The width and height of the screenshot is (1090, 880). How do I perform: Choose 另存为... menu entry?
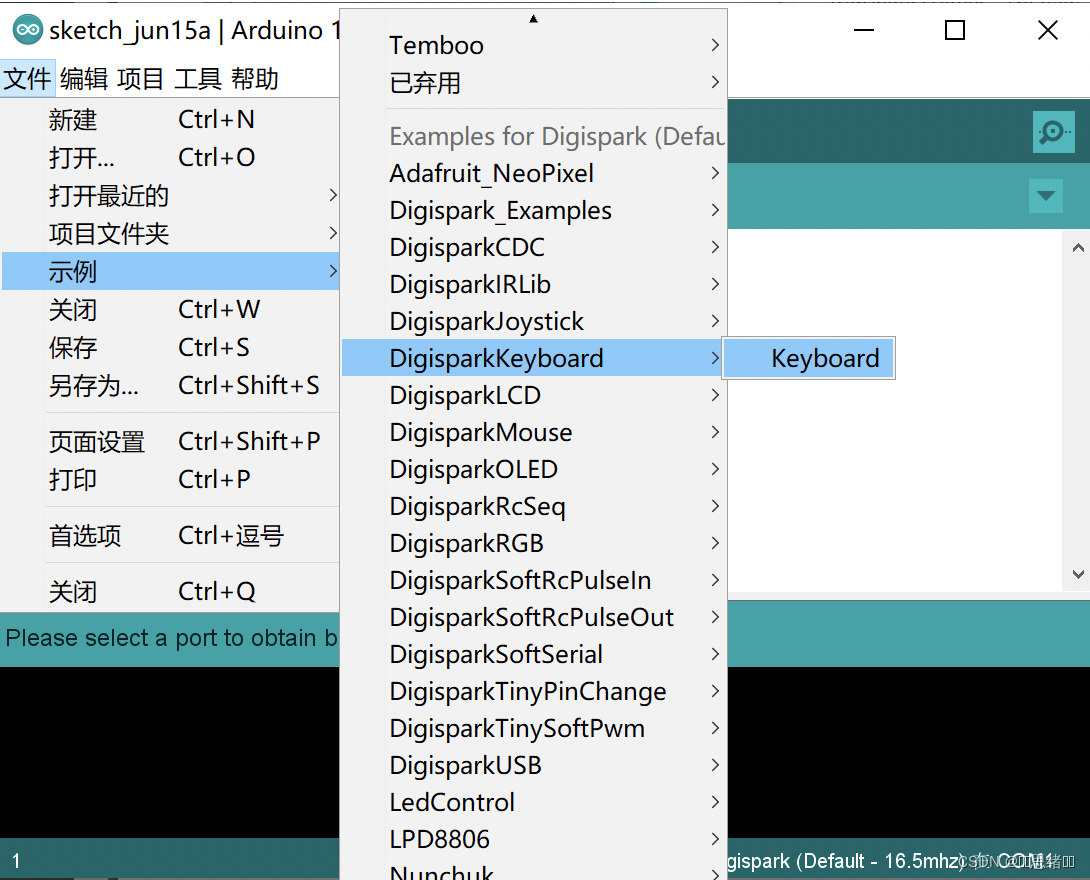(x=171, y=385)
